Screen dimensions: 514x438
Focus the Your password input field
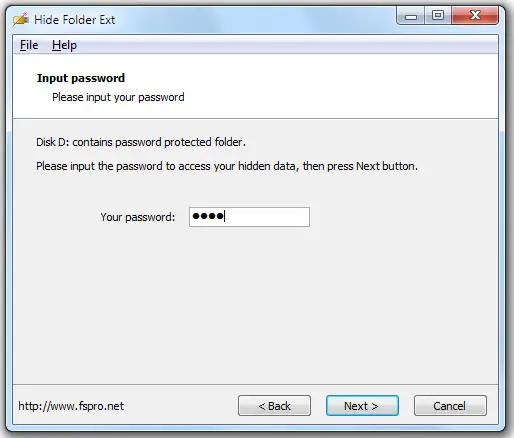click(249, 217)
